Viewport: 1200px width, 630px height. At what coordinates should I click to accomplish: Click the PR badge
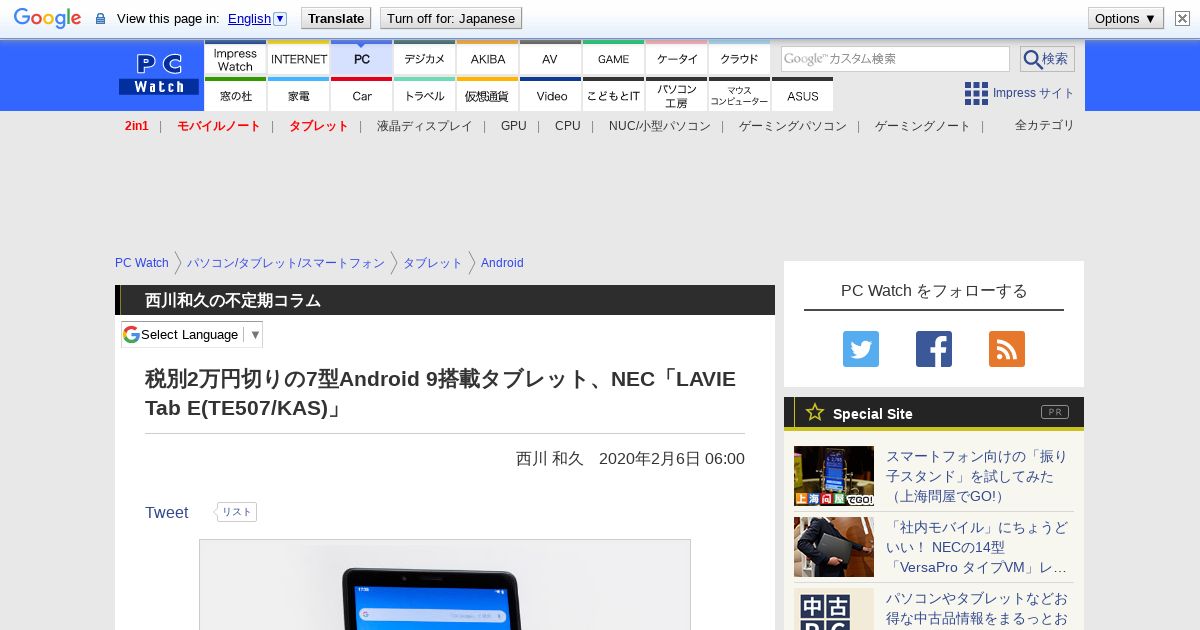1055,412
